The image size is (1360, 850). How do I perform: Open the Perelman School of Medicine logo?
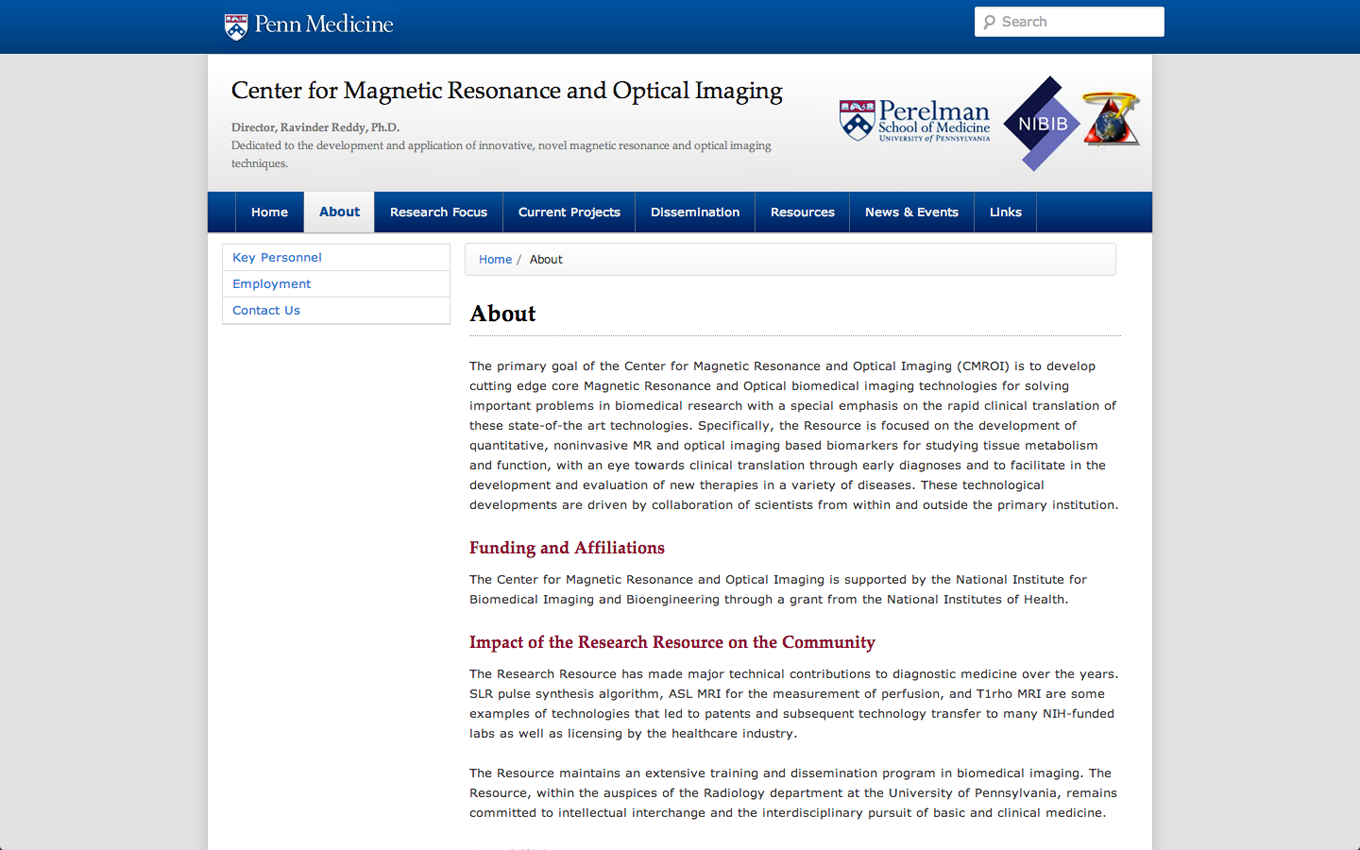(x=914, y=121)
